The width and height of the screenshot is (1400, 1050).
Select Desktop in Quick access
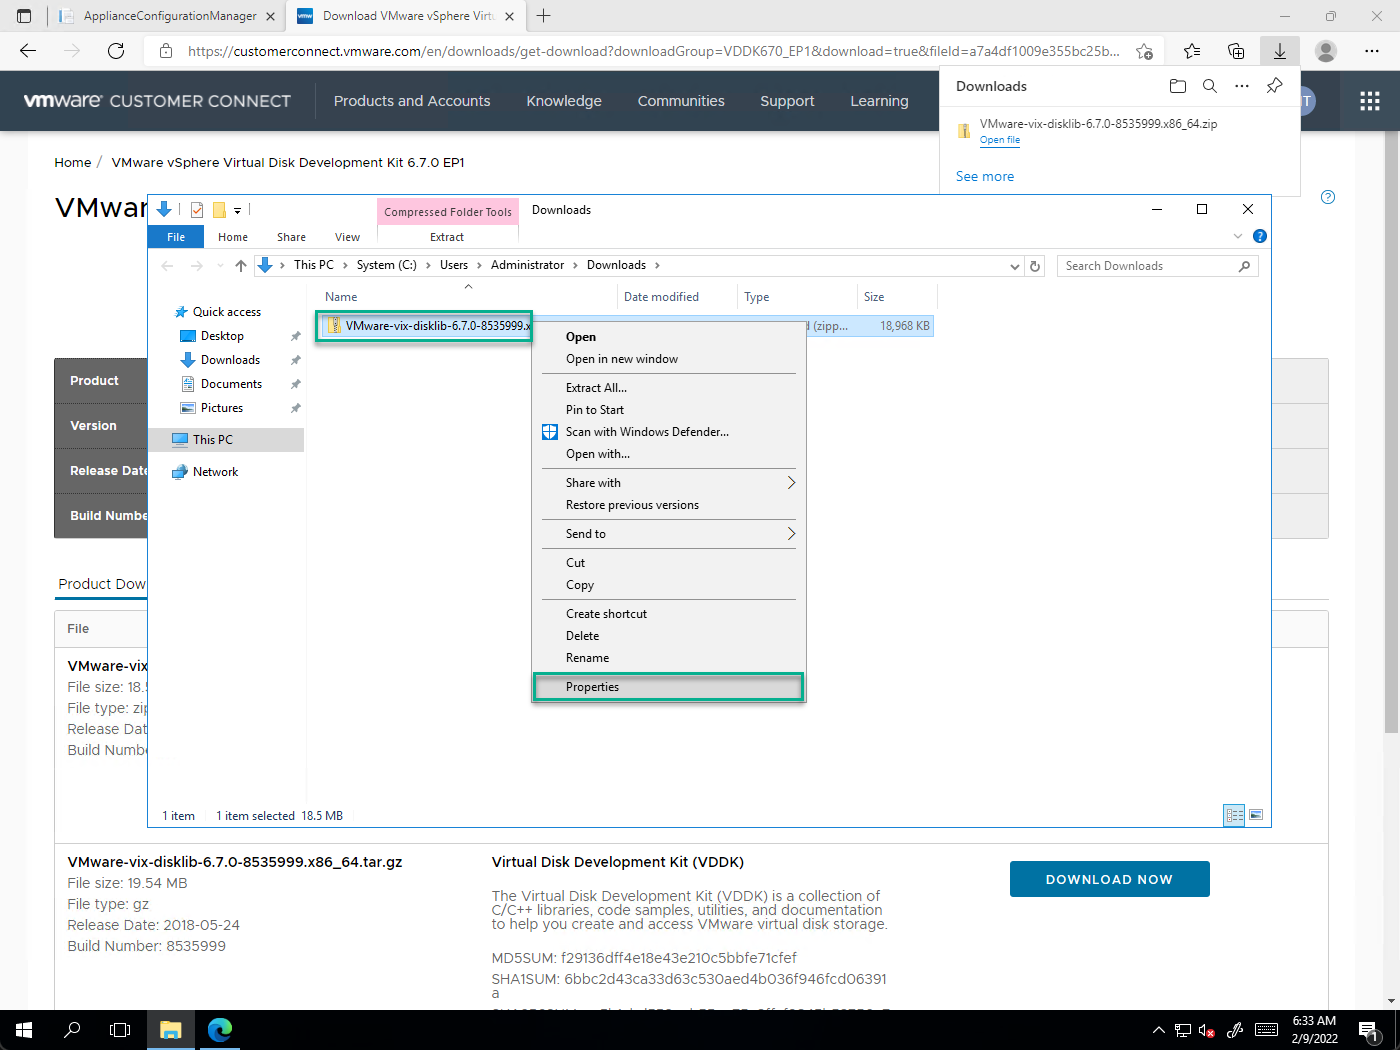222,336
